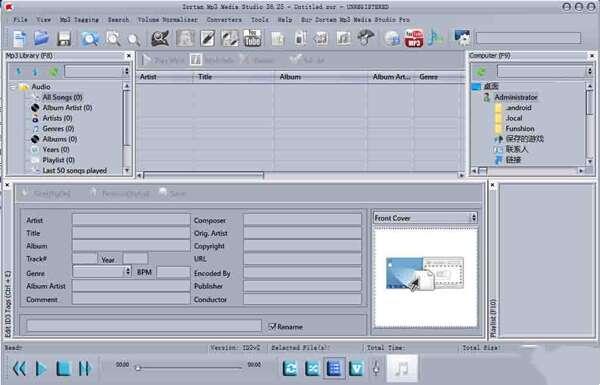Sort by the Artist column header

coord(165,77)
